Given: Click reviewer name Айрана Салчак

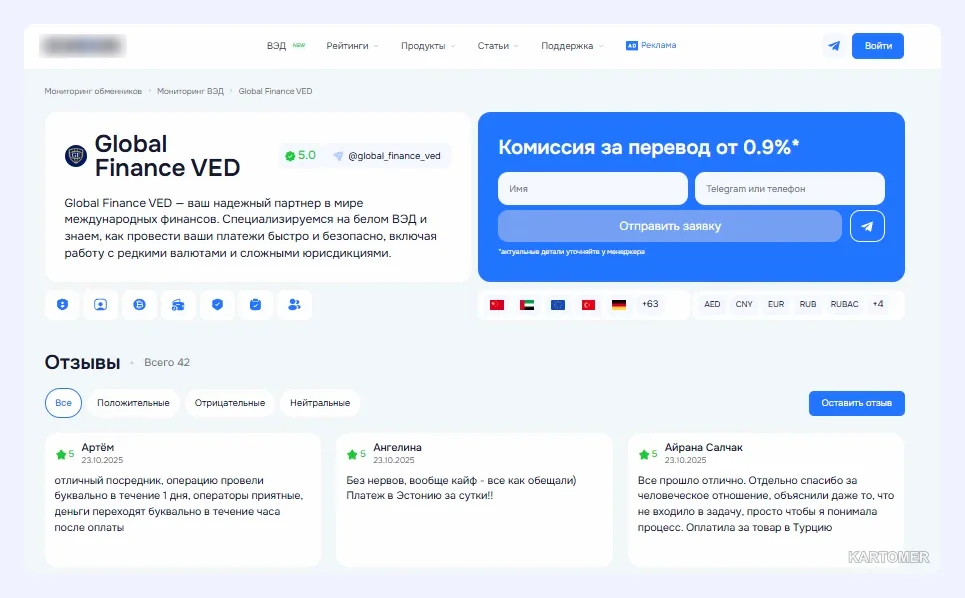Looking at the screenshot, I should [x=703, y=447].
